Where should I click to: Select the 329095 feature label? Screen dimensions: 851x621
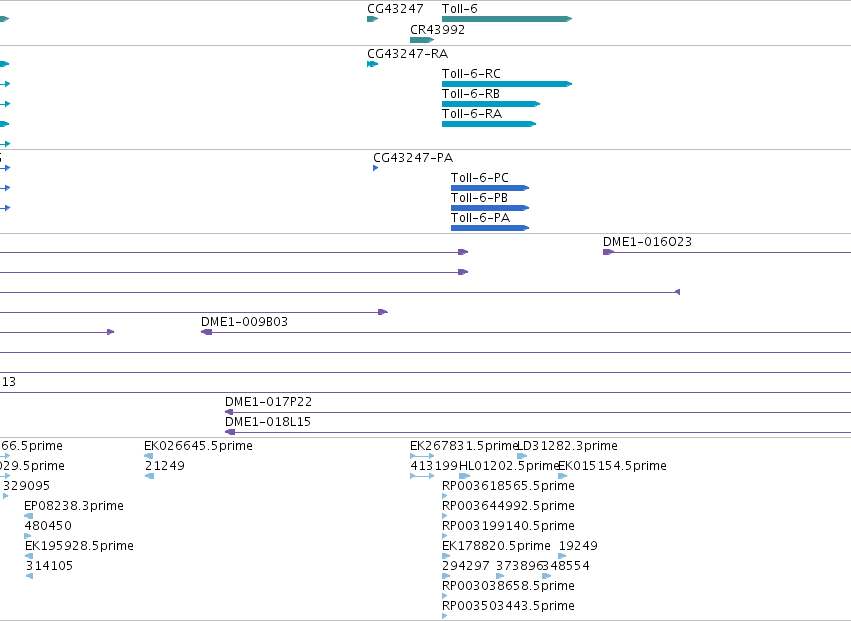pyautogui.click(x=26, y=486)
